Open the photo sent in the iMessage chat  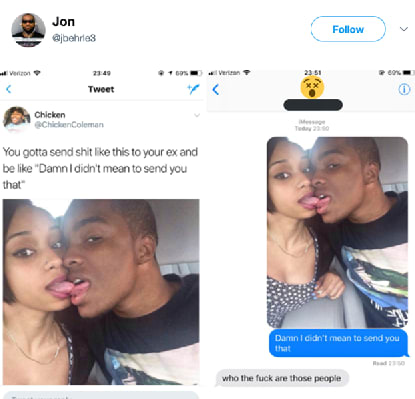(337, 232)
